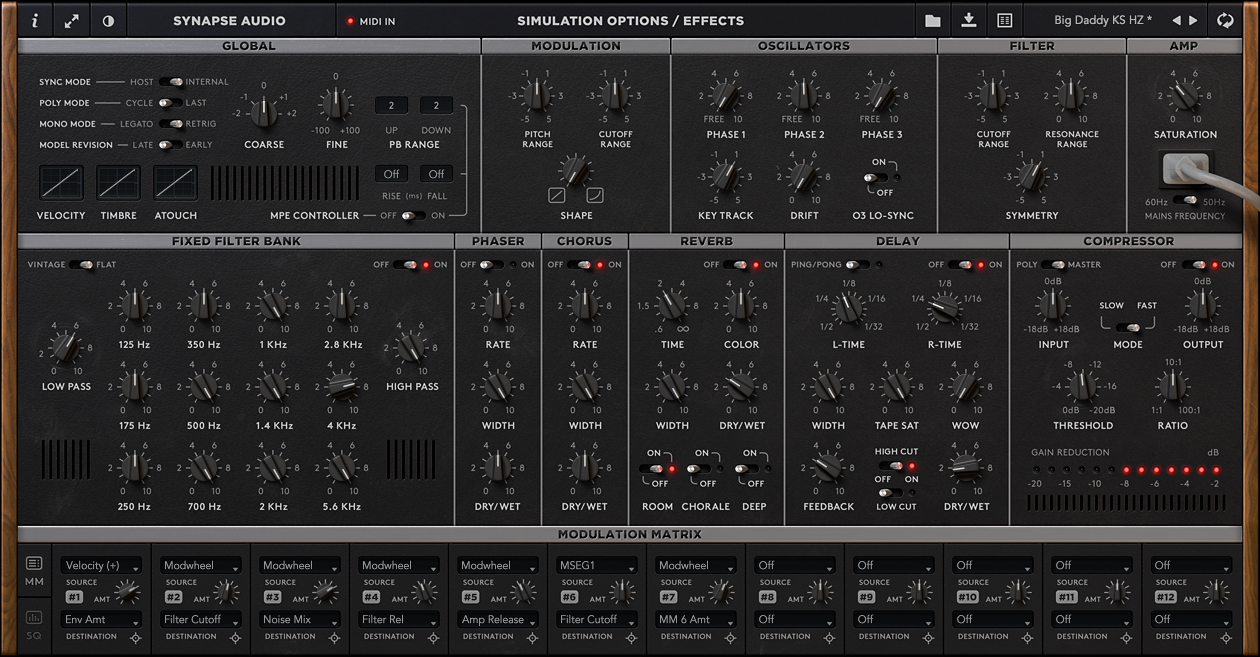Click the refresh arrows icon at top right
Viewport: 1260px width, 657px height.
(x=1225, y=20)
